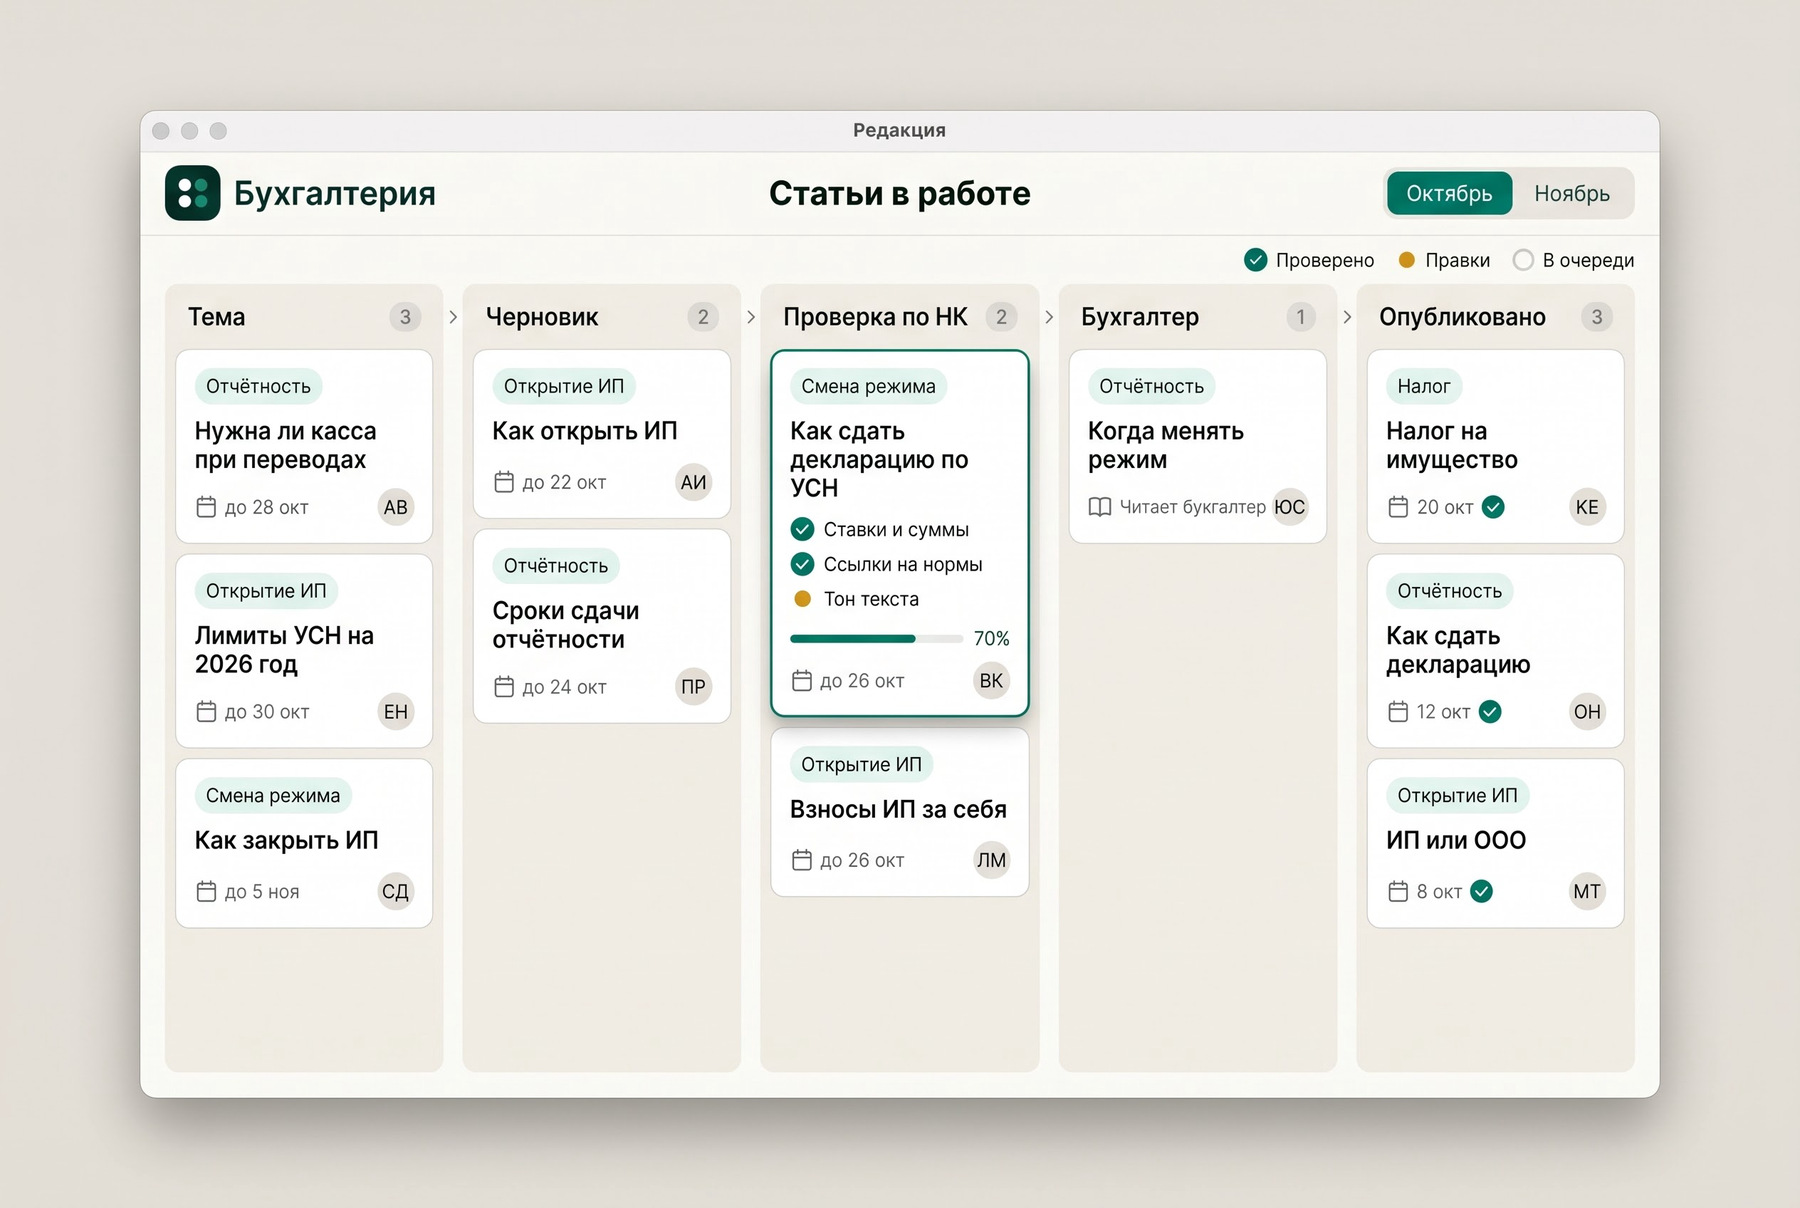Click chevron between Проверка по НК and Бухгалтер
This screenshot has height=1208, width=1800.
pos(1049,317)
